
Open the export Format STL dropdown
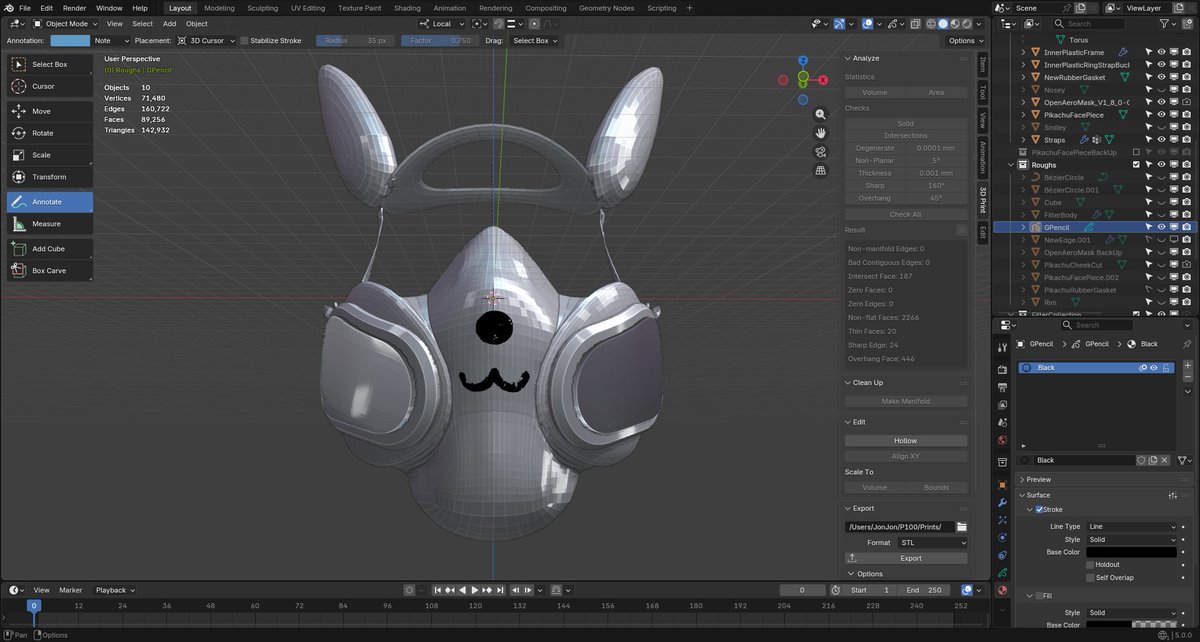pos(931,543)
